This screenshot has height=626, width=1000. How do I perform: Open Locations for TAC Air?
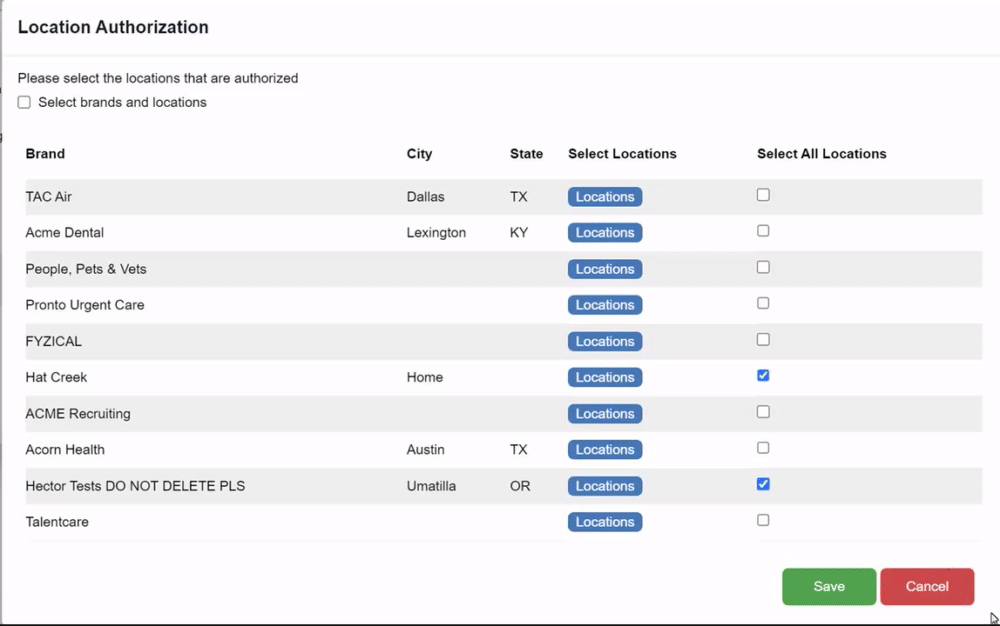click(604, 197)
